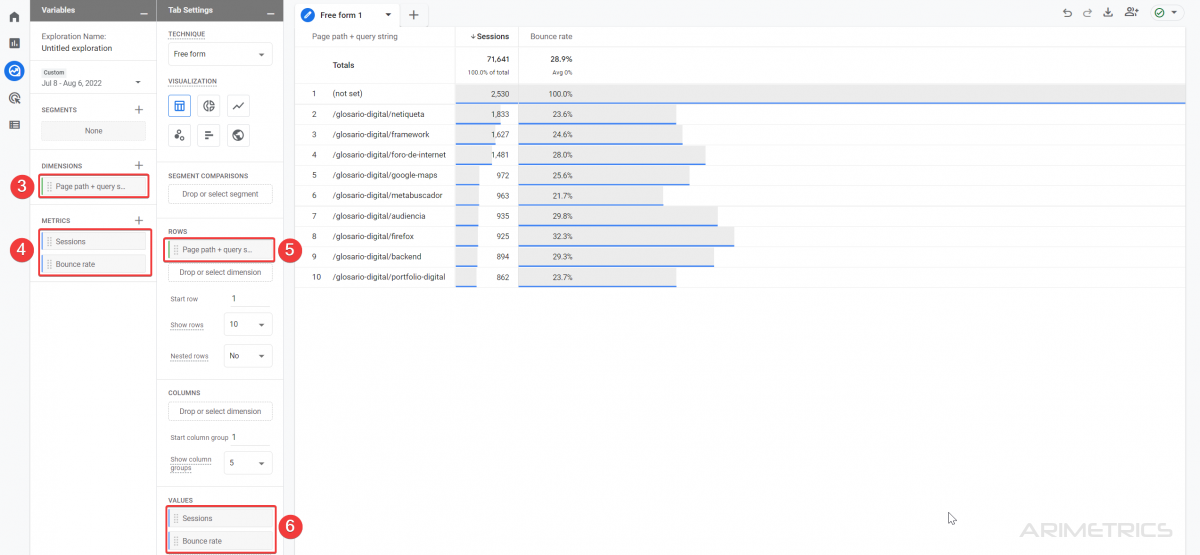Open the Show rows dropdown
This screenshot has height=555, width=1200.
(x=248, y=325)
